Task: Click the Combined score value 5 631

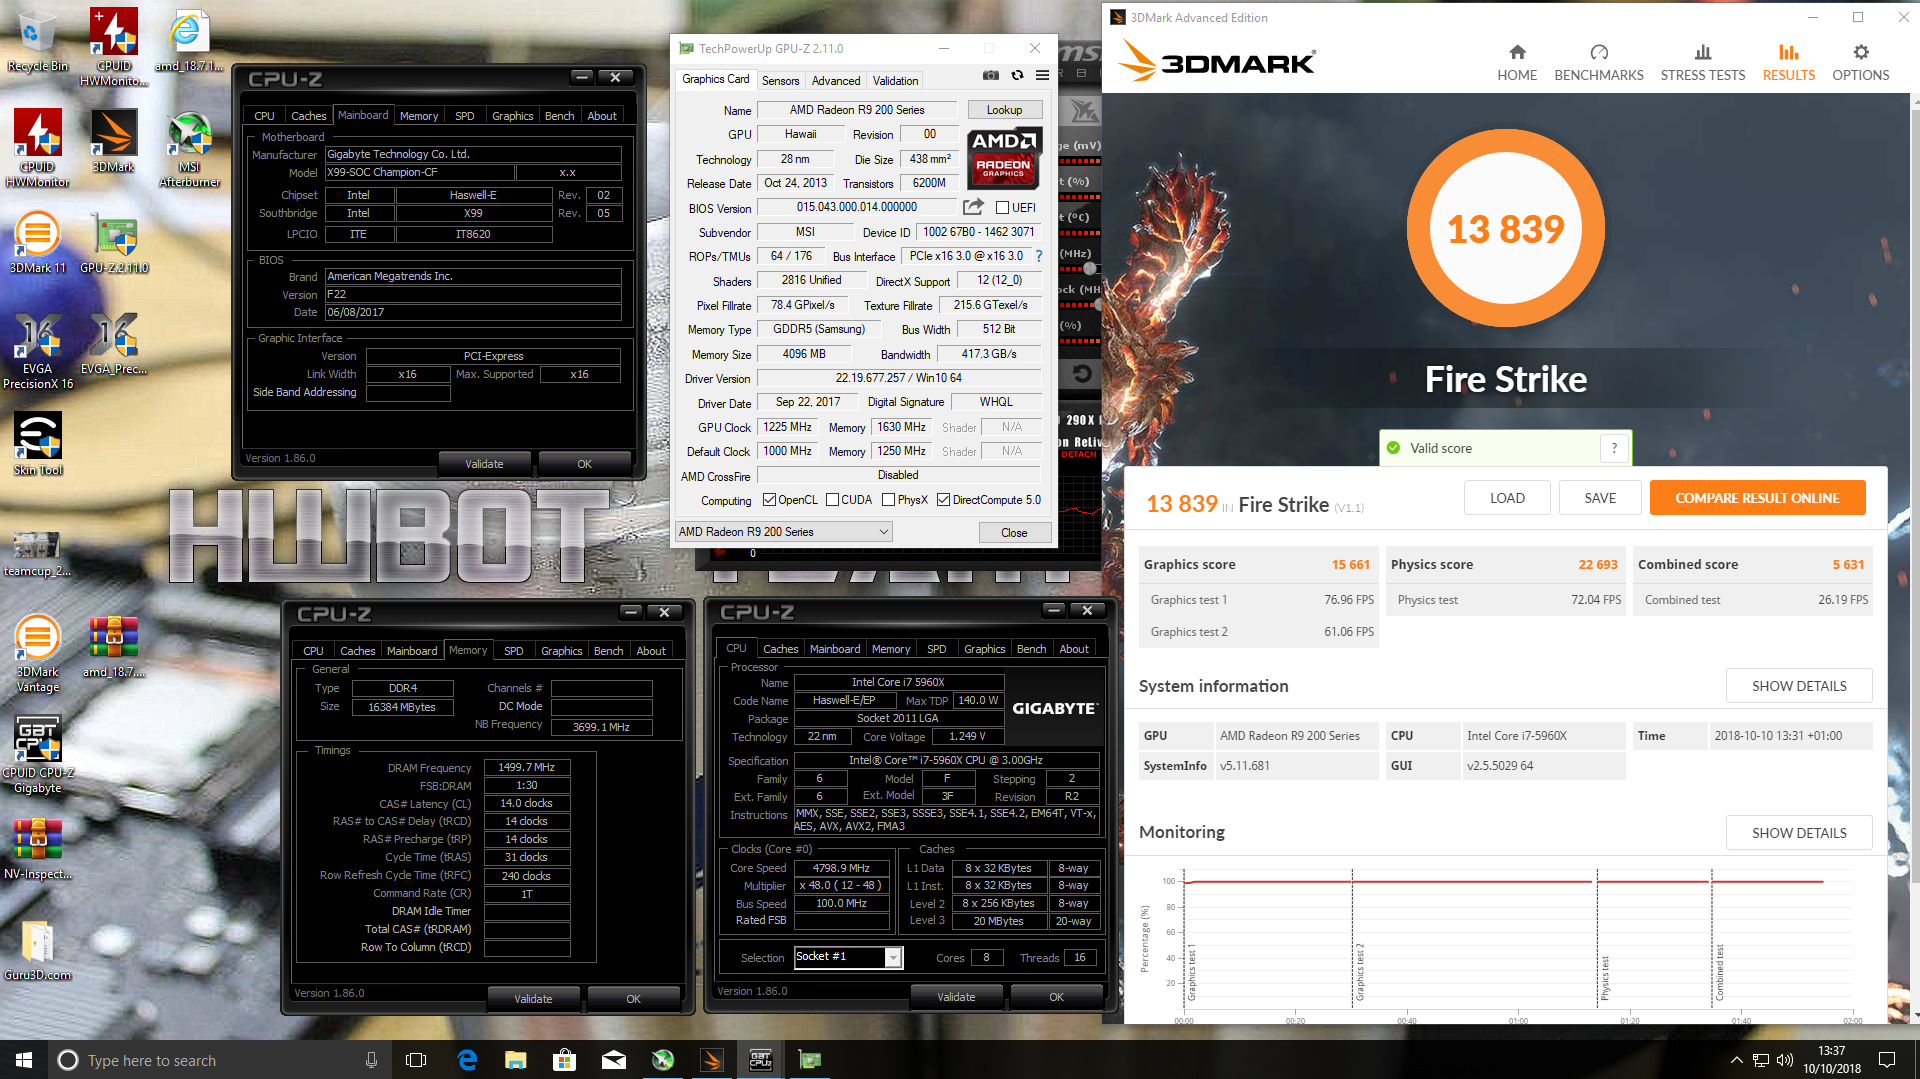Action: tap(1848, 565)
